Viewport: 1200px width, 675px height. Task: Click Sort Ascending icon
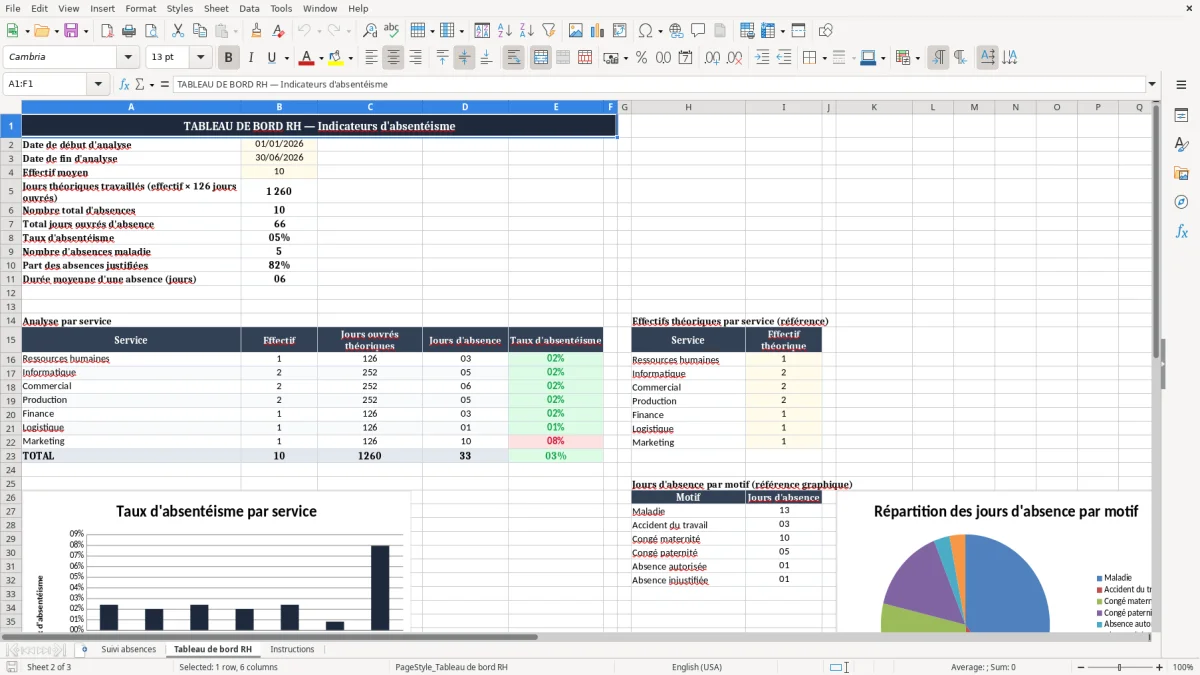point(504,31)
